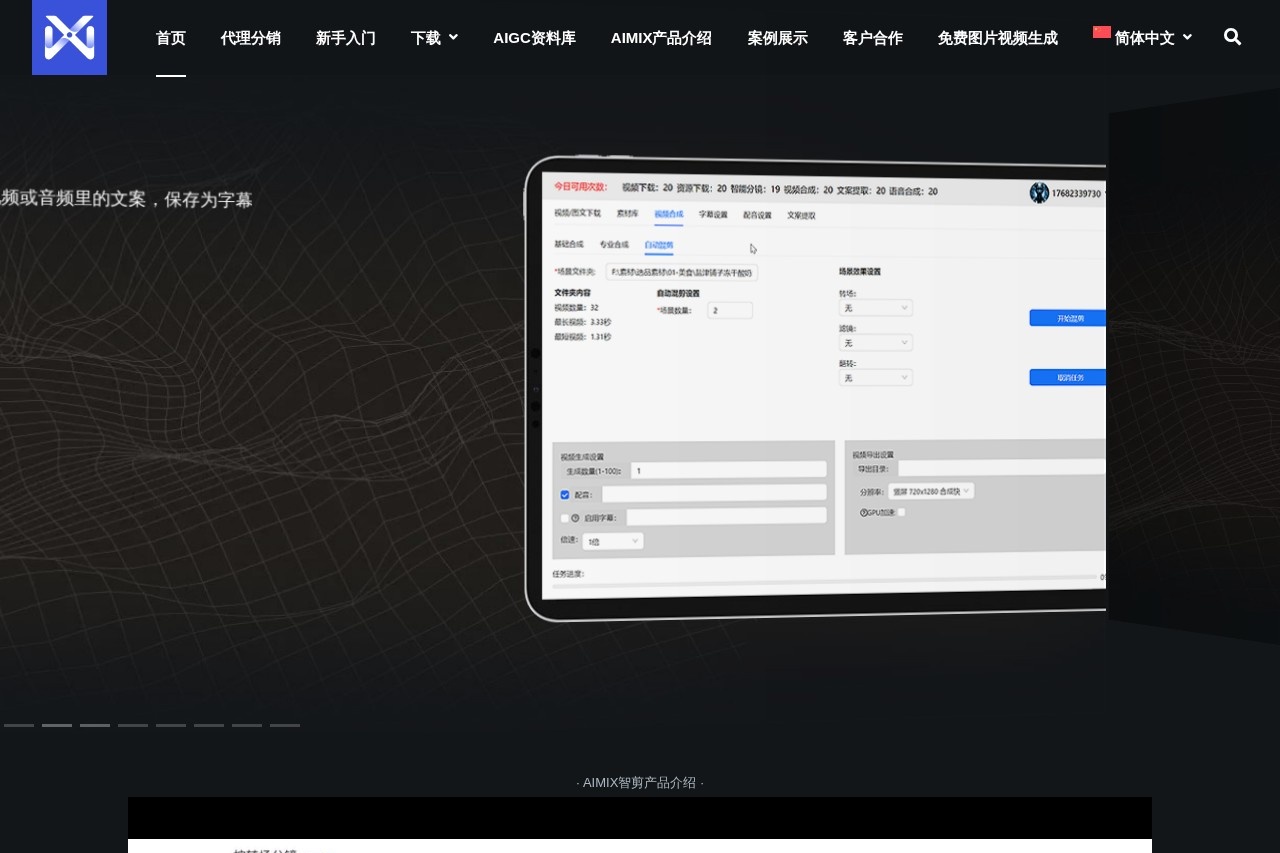
Task: Expand the 下载 navigation menu
Action: point(434,38)
